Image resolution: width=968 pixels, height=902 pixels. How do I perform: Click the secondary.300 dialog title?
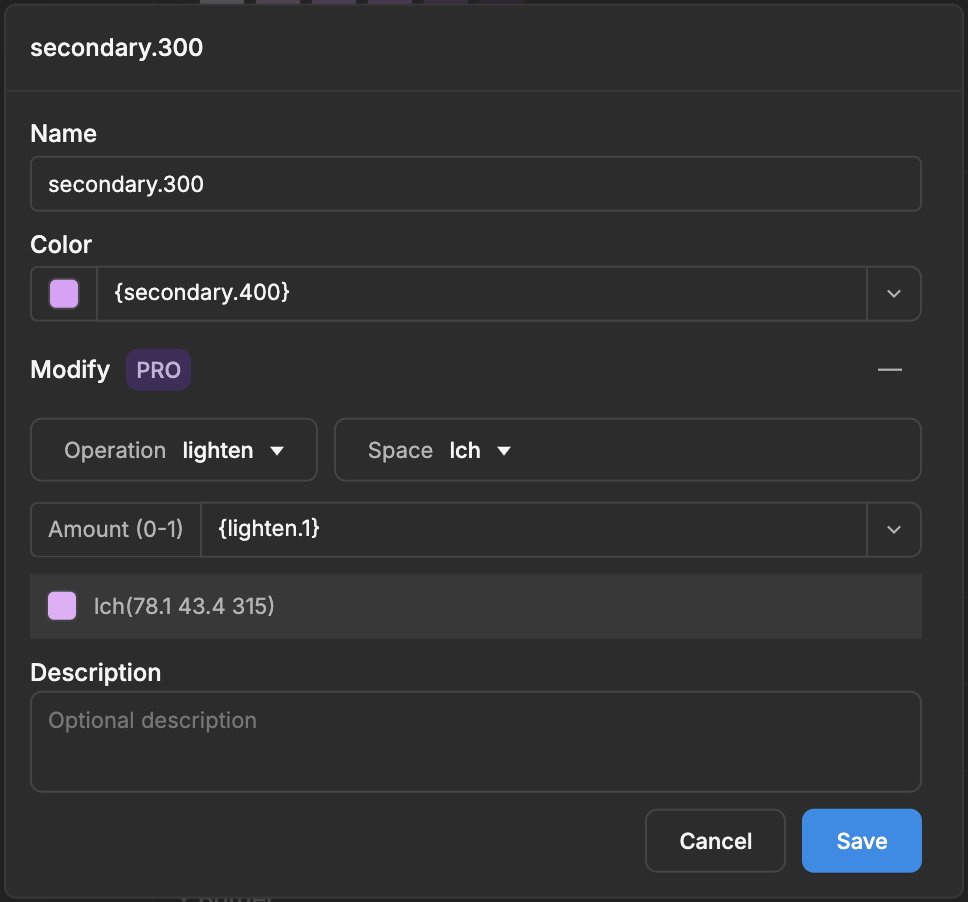coord(117,48)
